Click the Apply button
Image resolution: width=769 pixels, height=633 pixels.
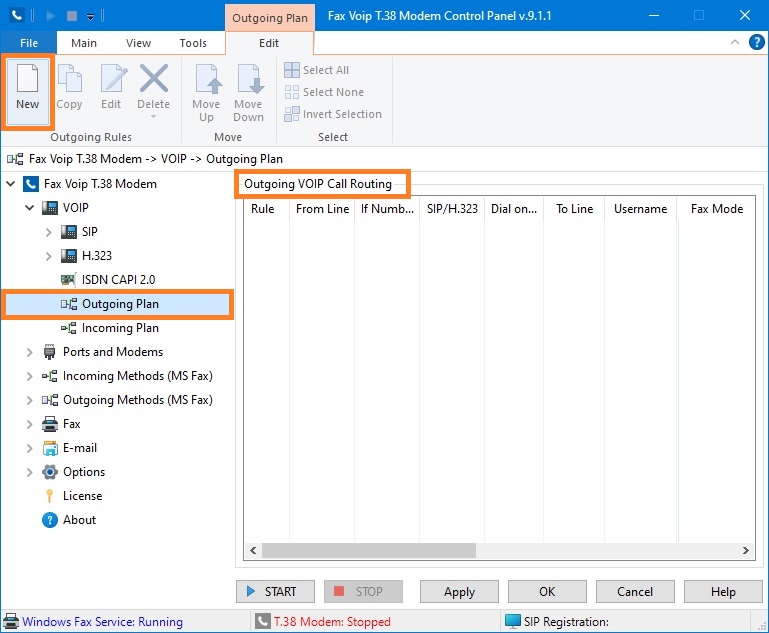click(459, 591)
